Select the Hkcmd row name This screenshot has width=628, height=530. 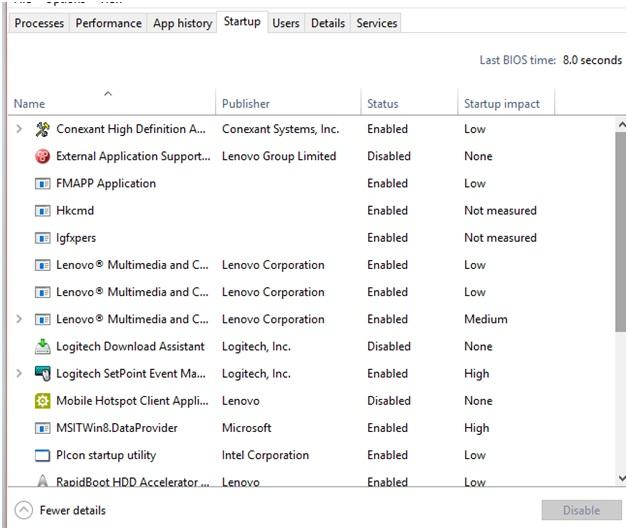pos(75,211)
